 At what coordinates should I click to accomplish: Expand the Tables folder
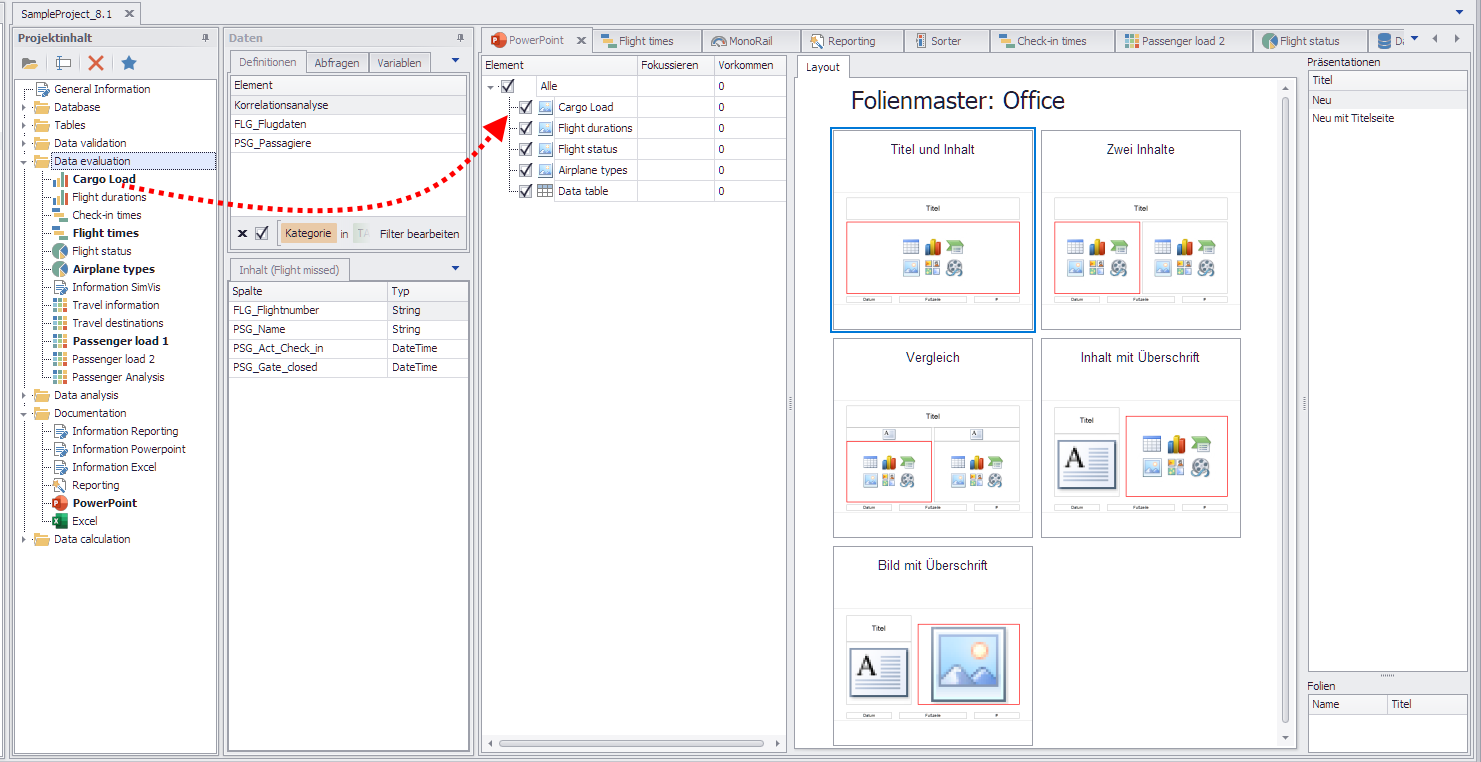click(24, 125)
